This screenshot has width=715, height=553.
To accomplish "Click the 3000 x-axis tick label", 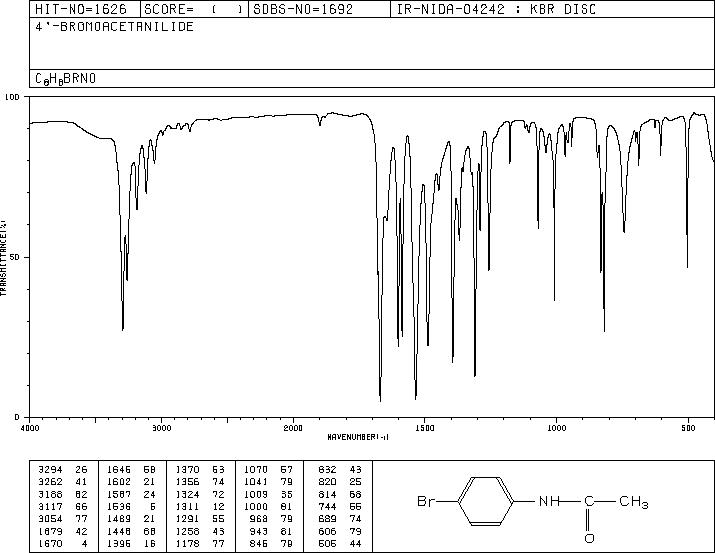I will pos(161,428).
